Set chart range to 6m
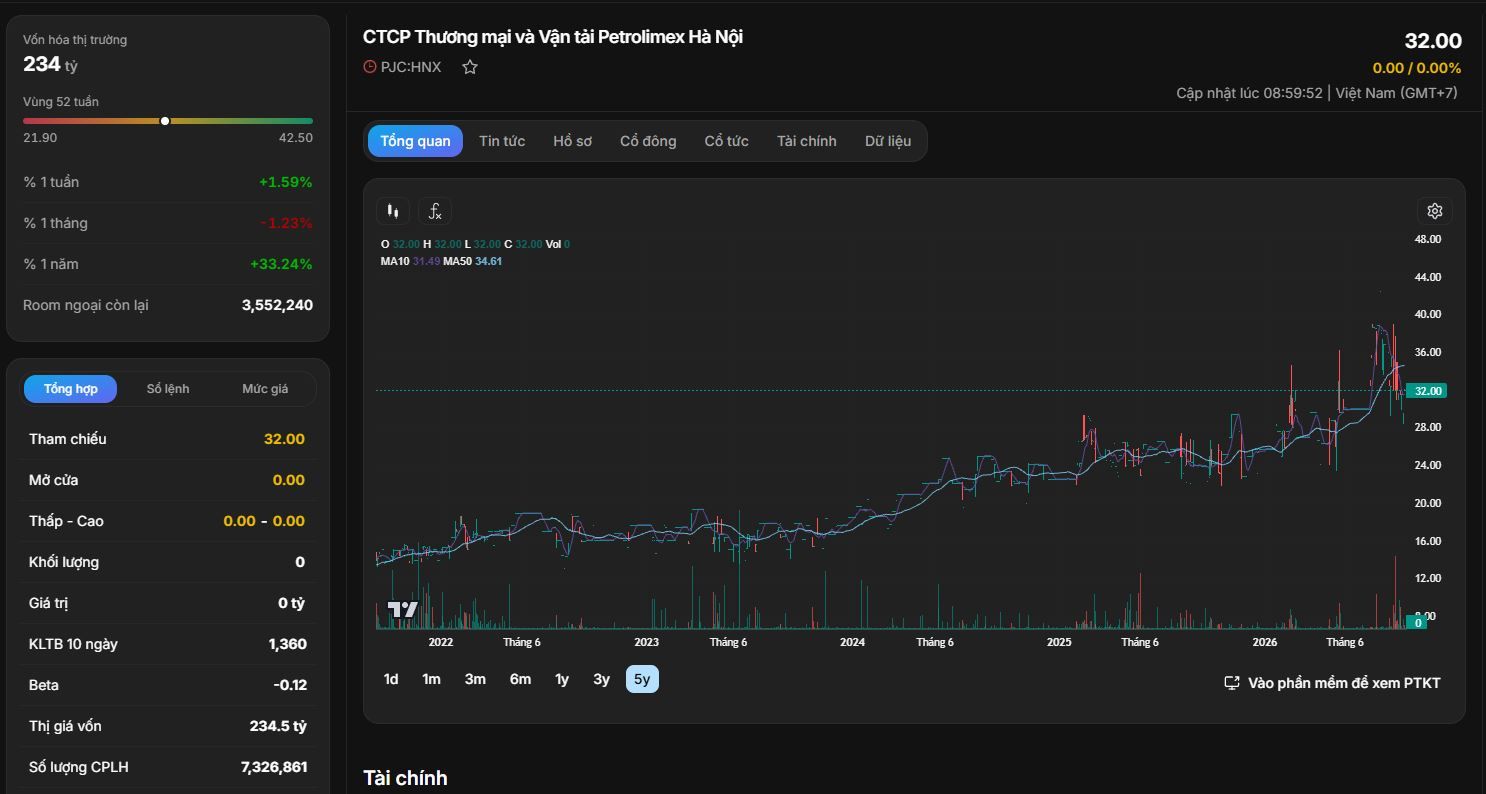The height and width of the screenshot is (794, 1486). (x=520, y=679)
